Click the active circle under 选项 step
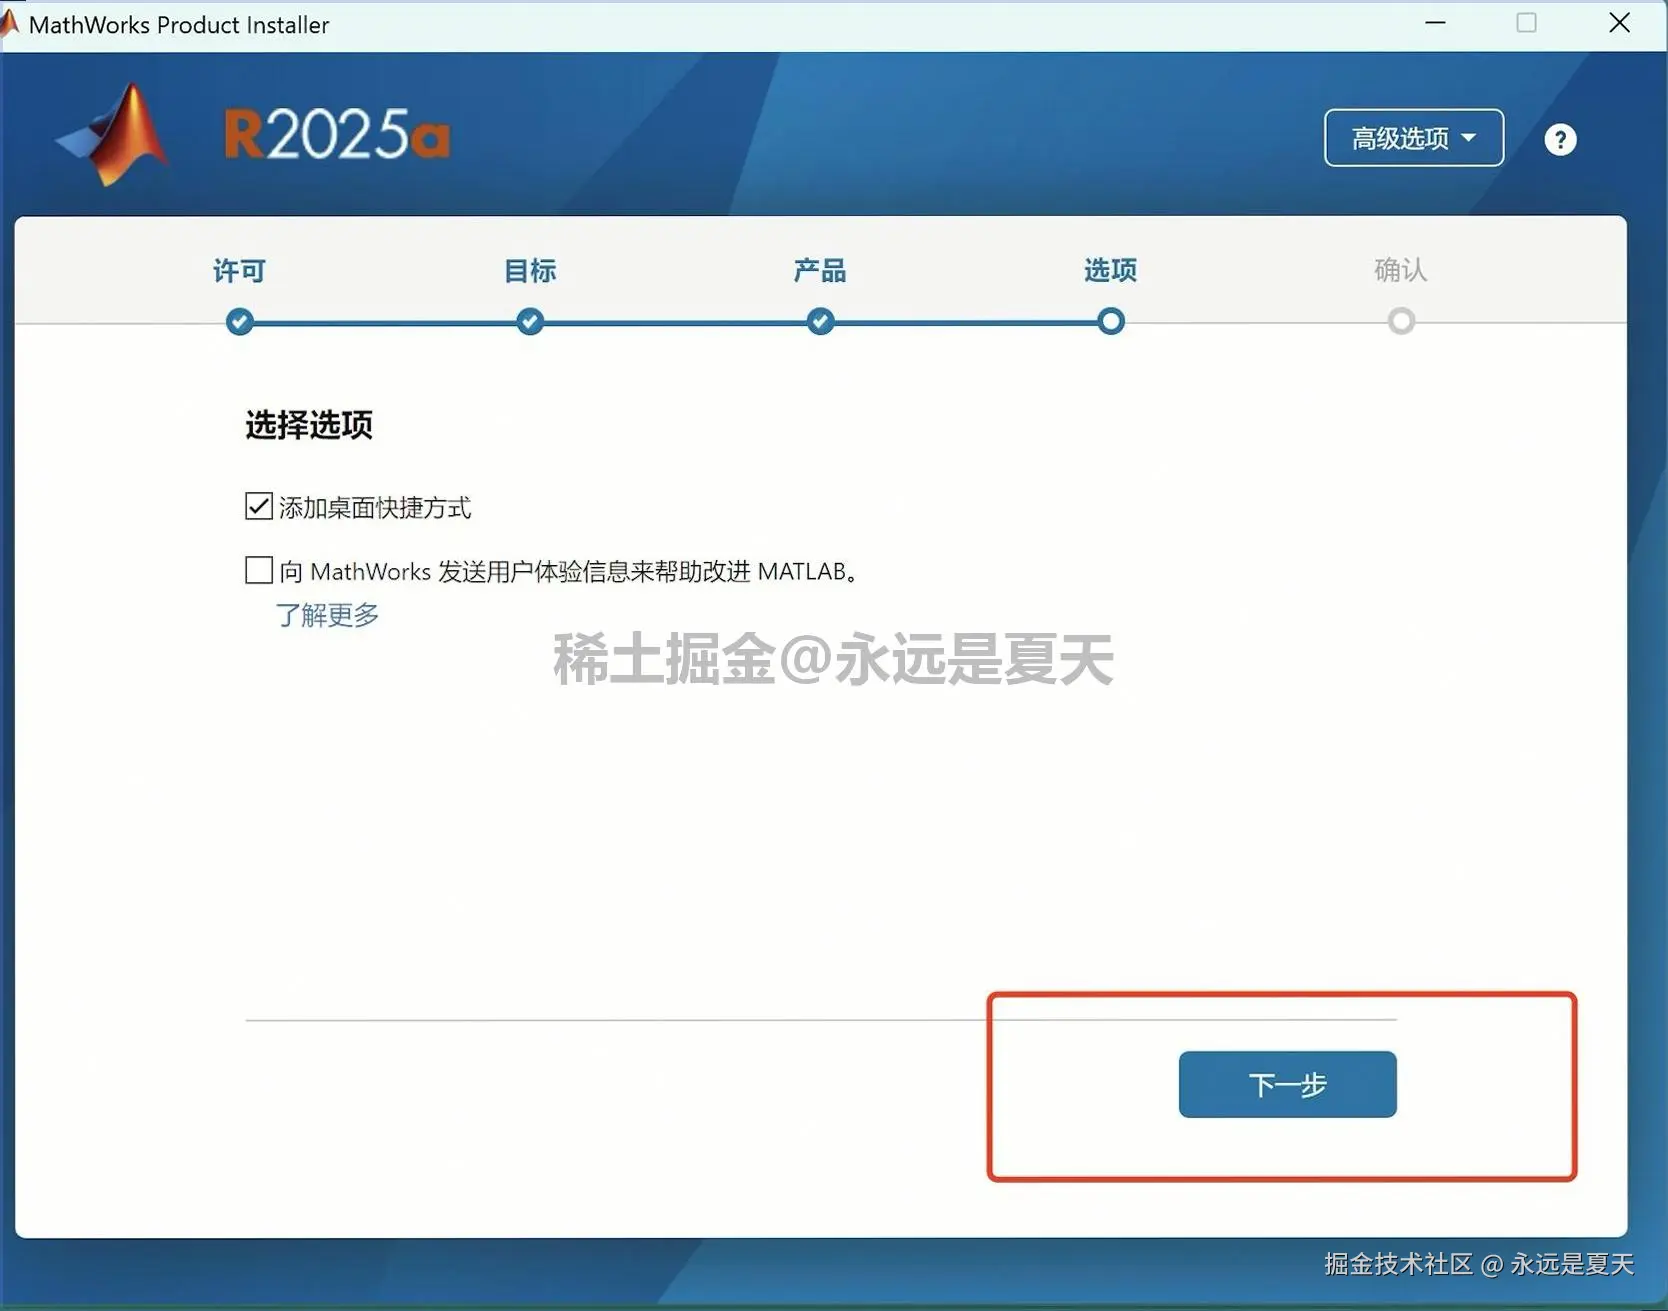1668x1311 pixels. click(x=1109, y=320)
